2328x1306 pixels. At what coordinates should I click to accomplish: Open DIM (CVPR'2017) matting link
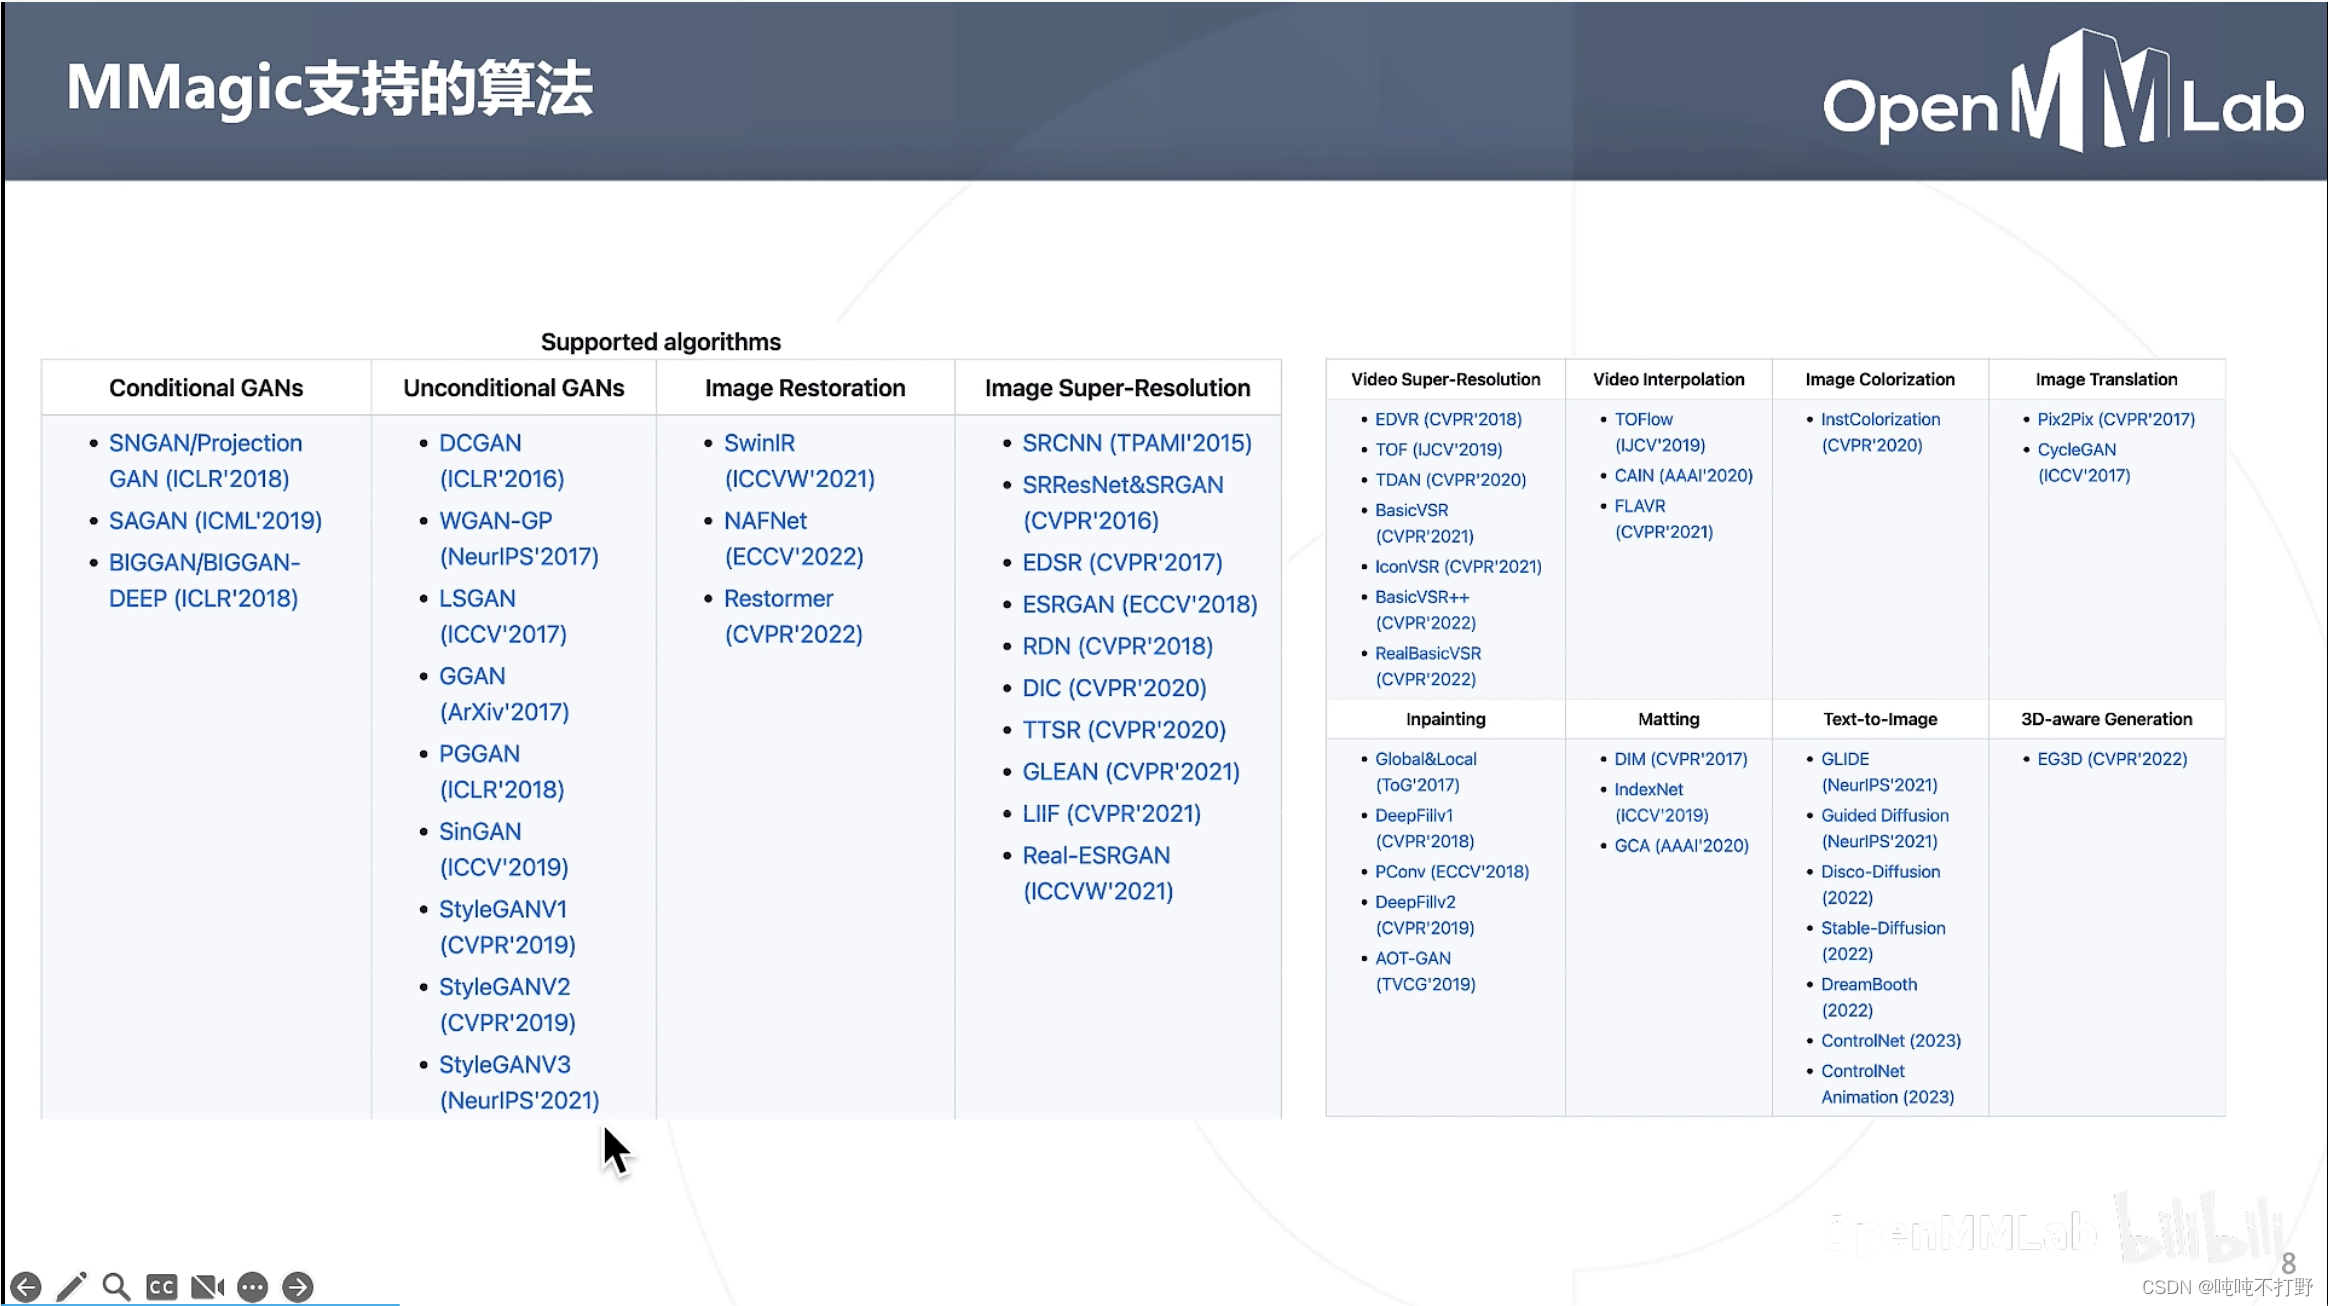(1680, 760)
